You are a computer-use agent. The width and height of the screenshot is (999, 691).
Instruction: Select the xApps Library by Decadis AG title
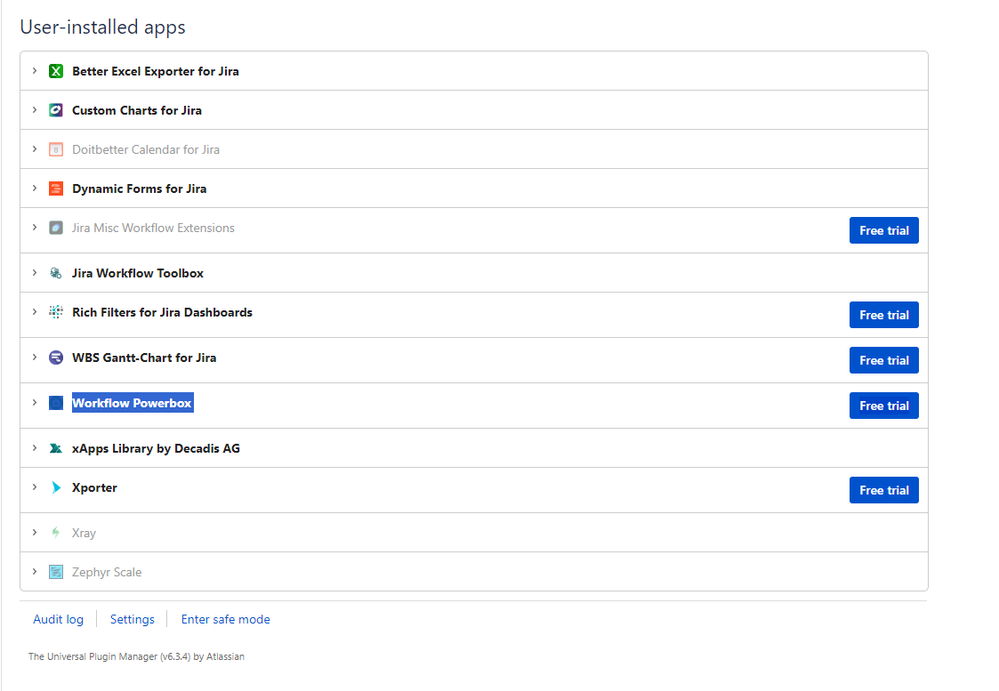tap(156, 448)
